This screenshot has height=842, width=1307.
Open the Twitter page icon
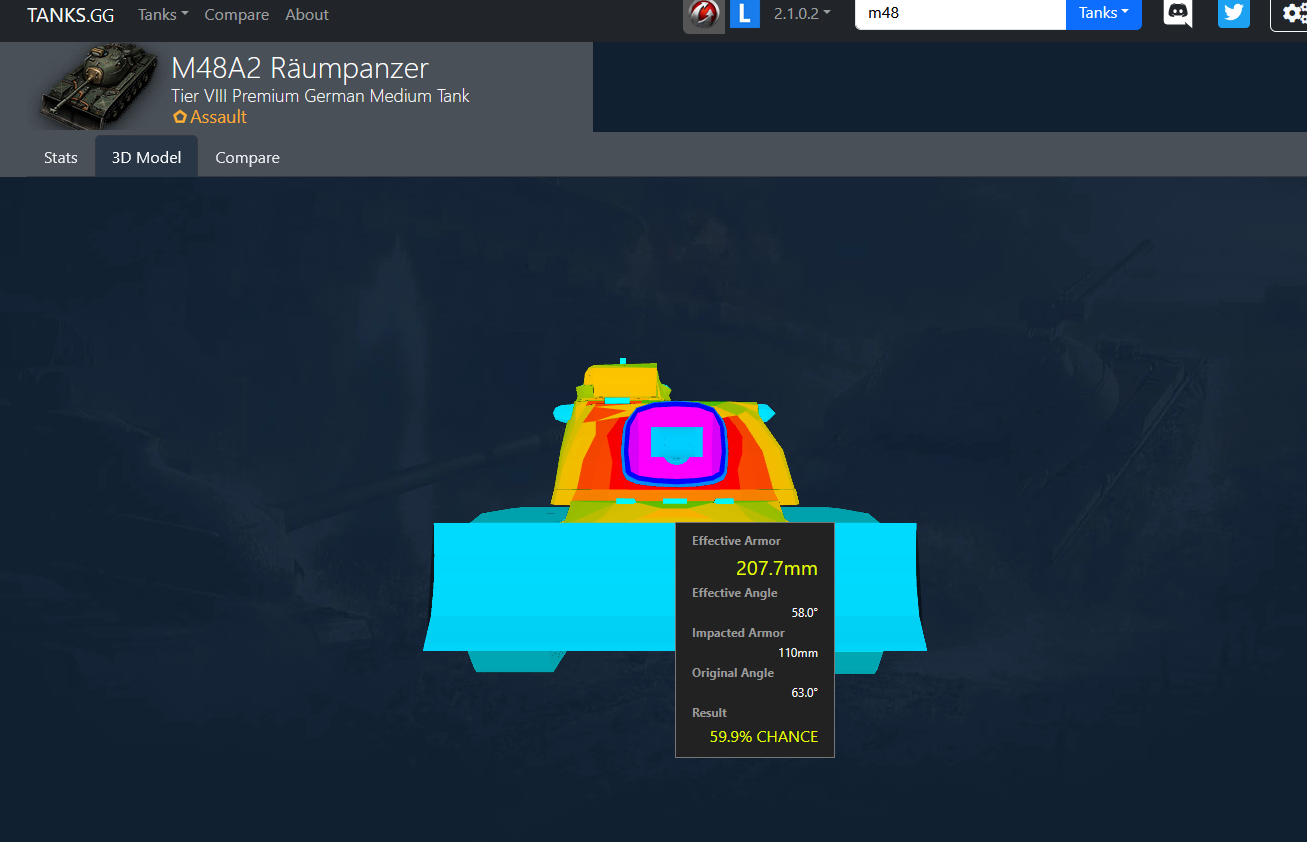[1234, 13]
